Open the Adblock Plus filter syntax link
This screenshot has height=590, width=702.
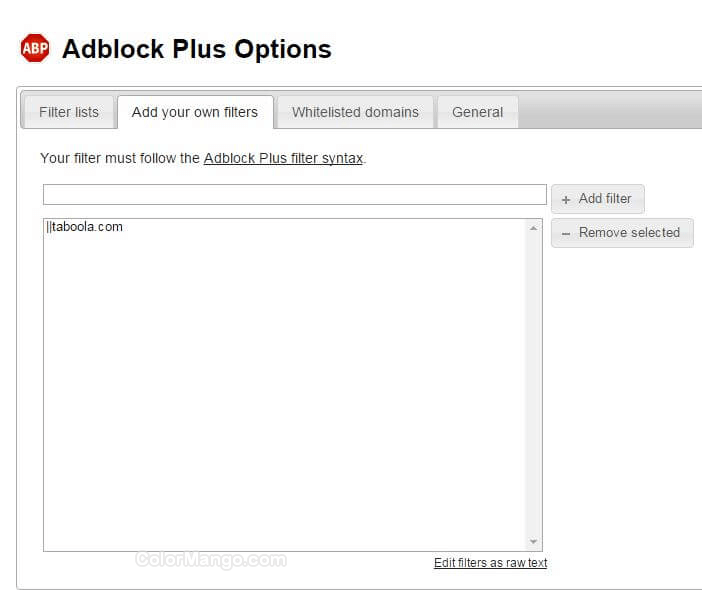283,158
